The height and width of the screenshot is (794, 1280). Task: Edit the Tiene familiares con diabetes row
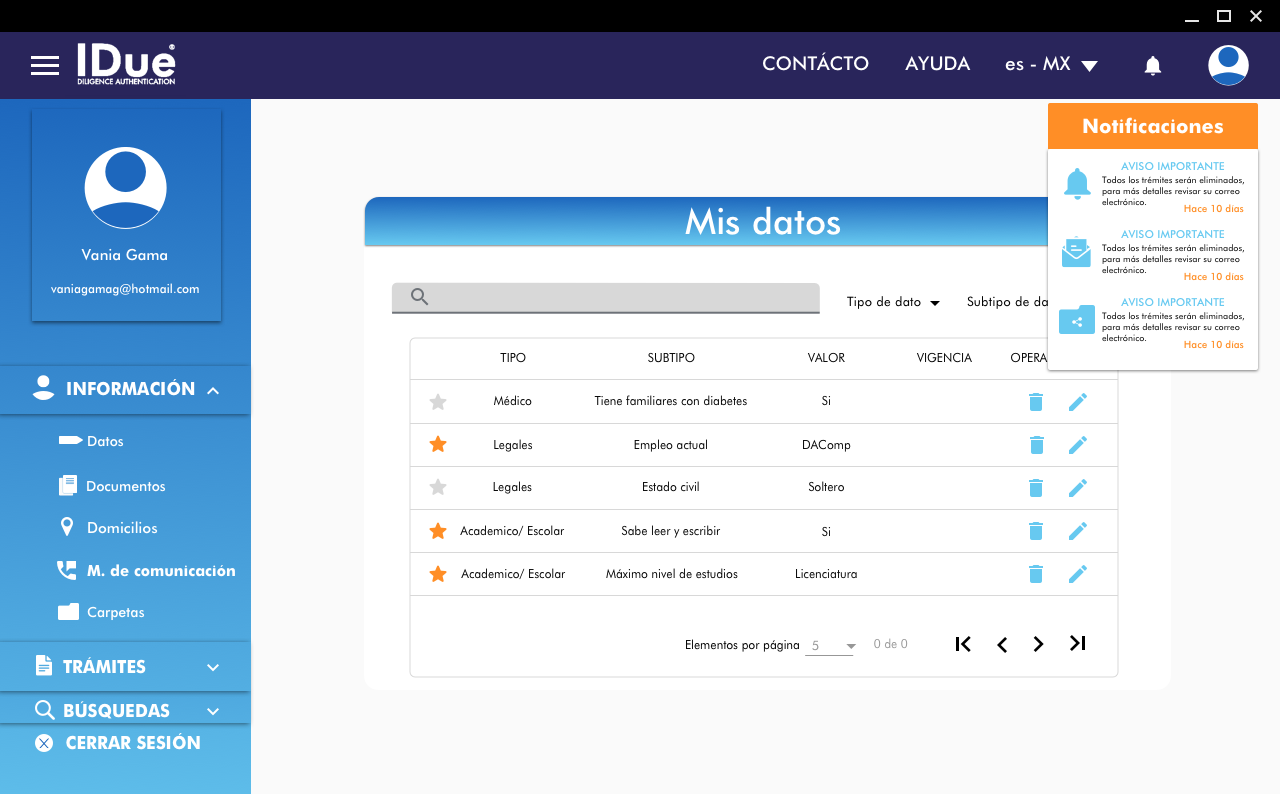click(x=1077, y=402)
